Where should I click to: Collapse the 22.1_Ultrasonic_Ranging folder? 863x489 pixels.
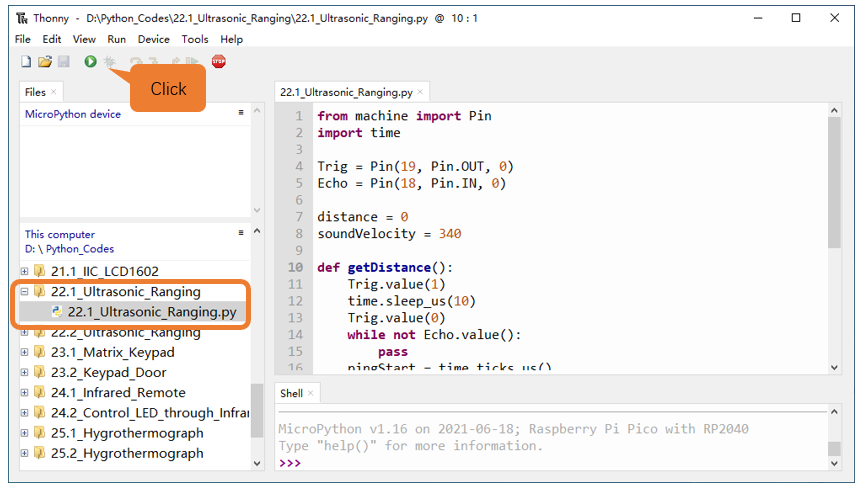(24, 291)
